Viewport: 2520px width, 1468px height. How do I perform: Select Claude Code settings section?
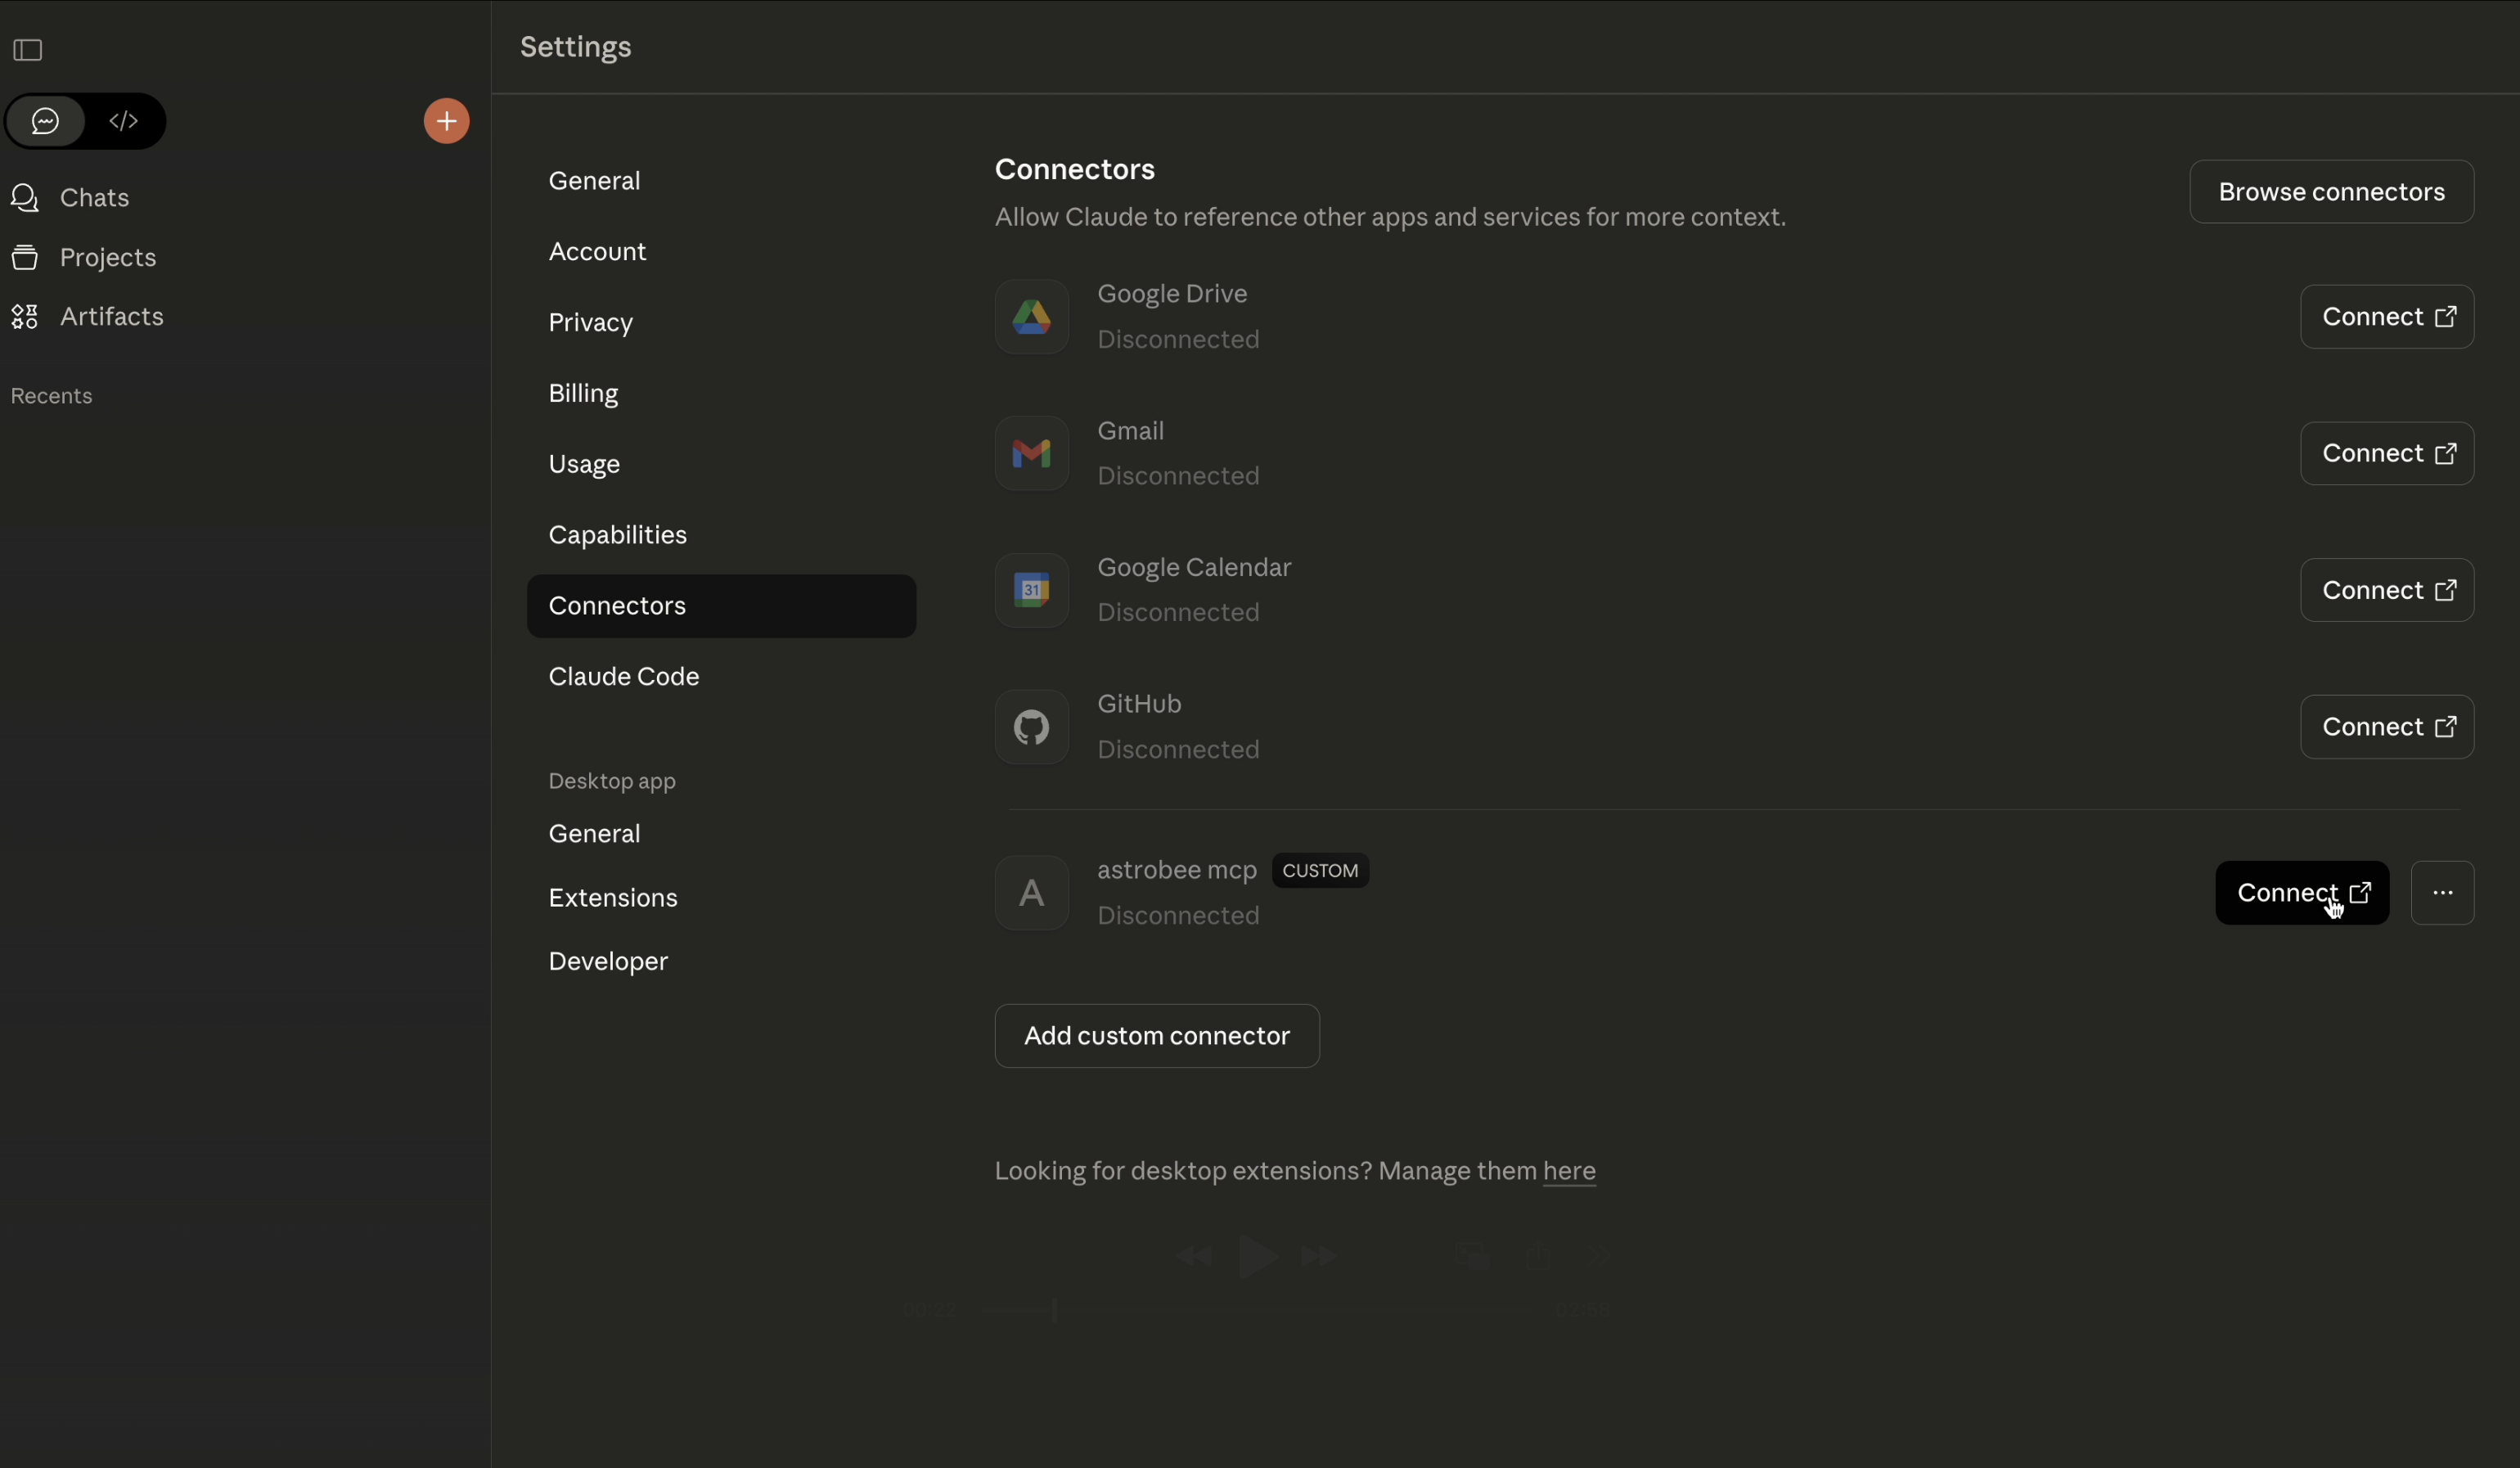coord(623,677)
